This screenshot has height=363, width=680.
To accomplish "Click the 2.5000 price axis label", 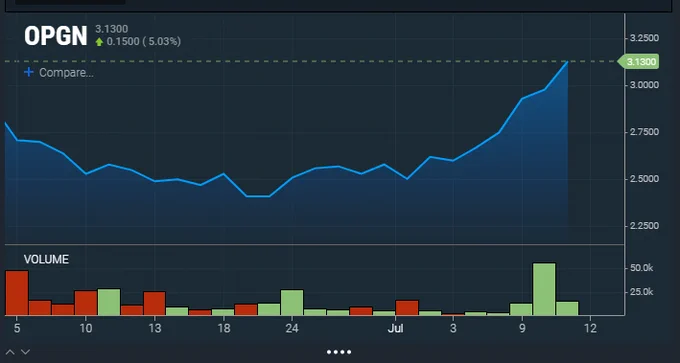I will point(644,179).
